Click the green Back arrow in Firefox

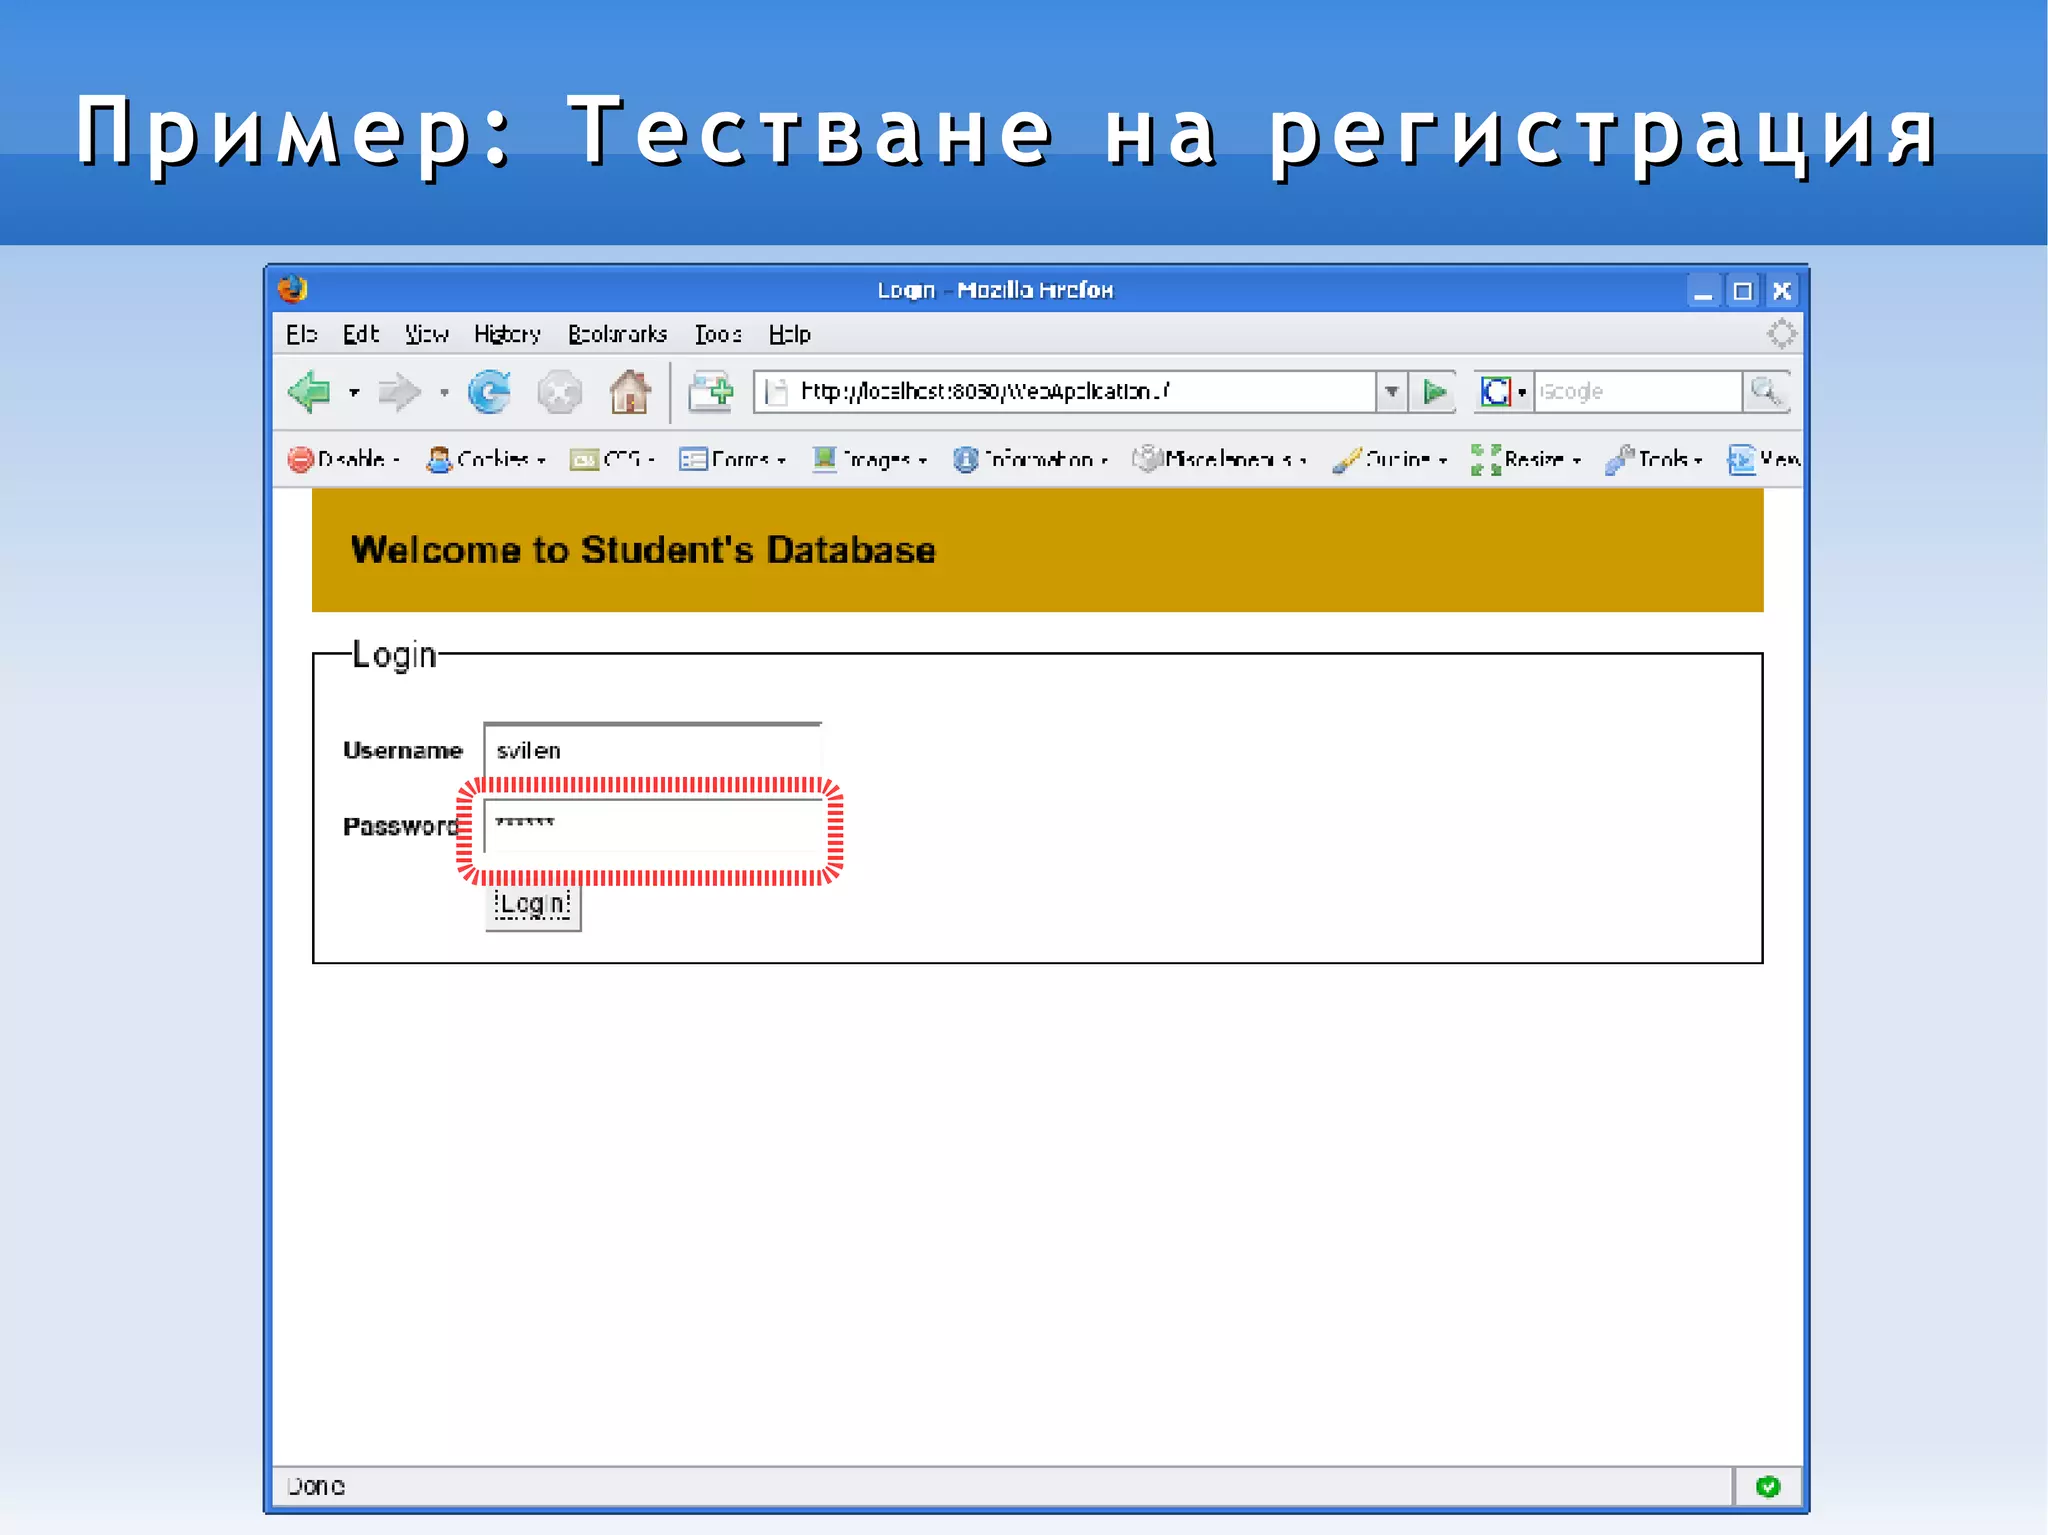click(310, 391)
